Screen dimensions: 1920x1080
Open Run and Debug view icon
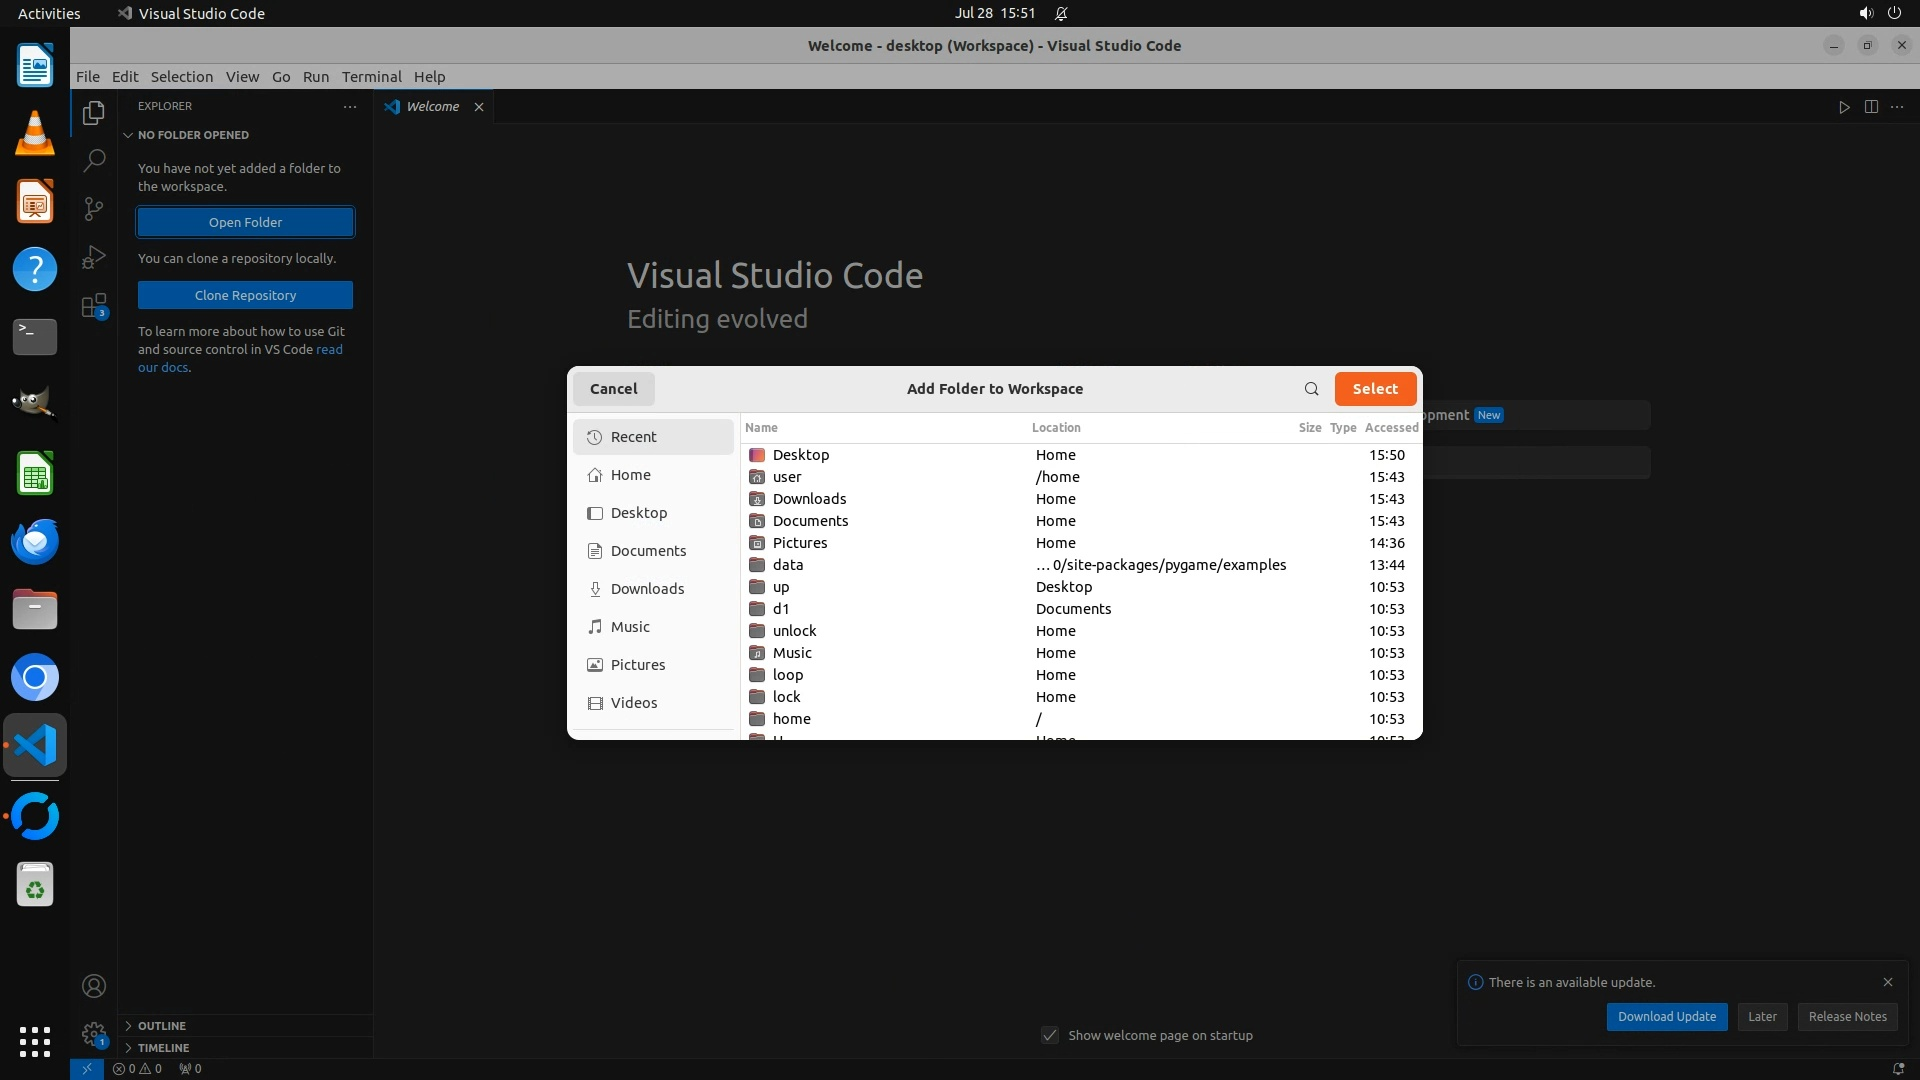[94, 257]
